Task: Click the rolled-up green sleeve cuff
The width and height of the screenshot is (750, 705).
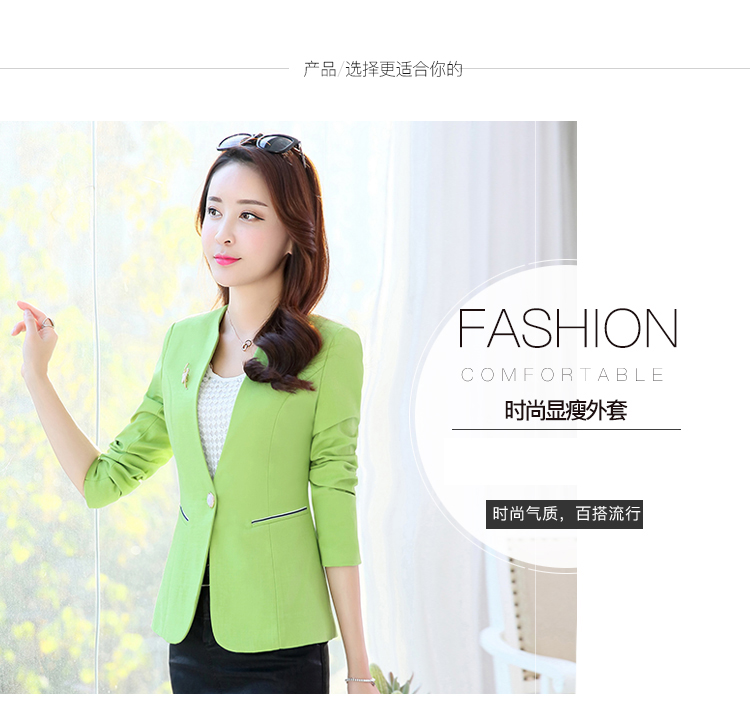Action: [111, 481]
